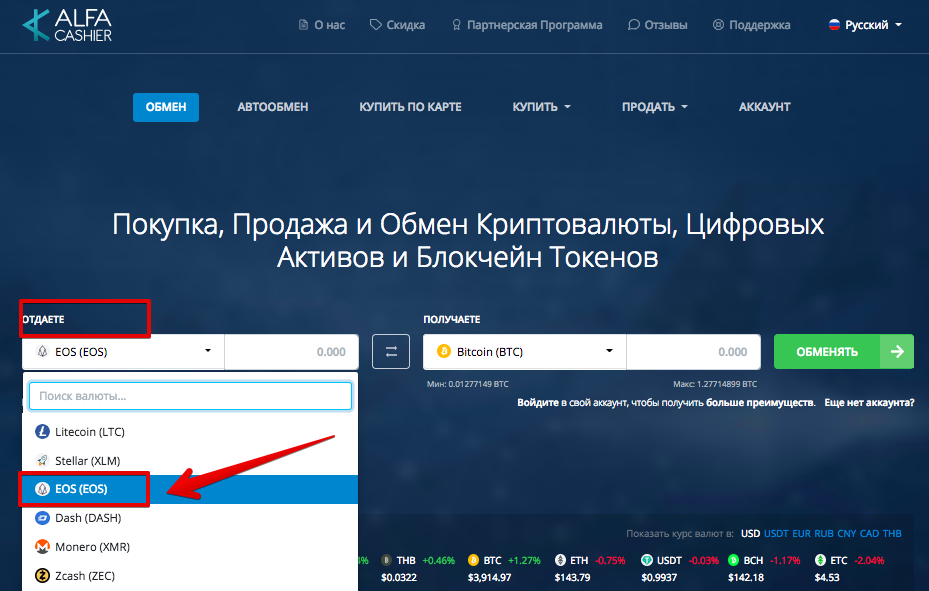Screen dimensions: 929x591
Task: Click the tag icon beside Скидка
Action: pyautogui.click(x=376, y=25)
